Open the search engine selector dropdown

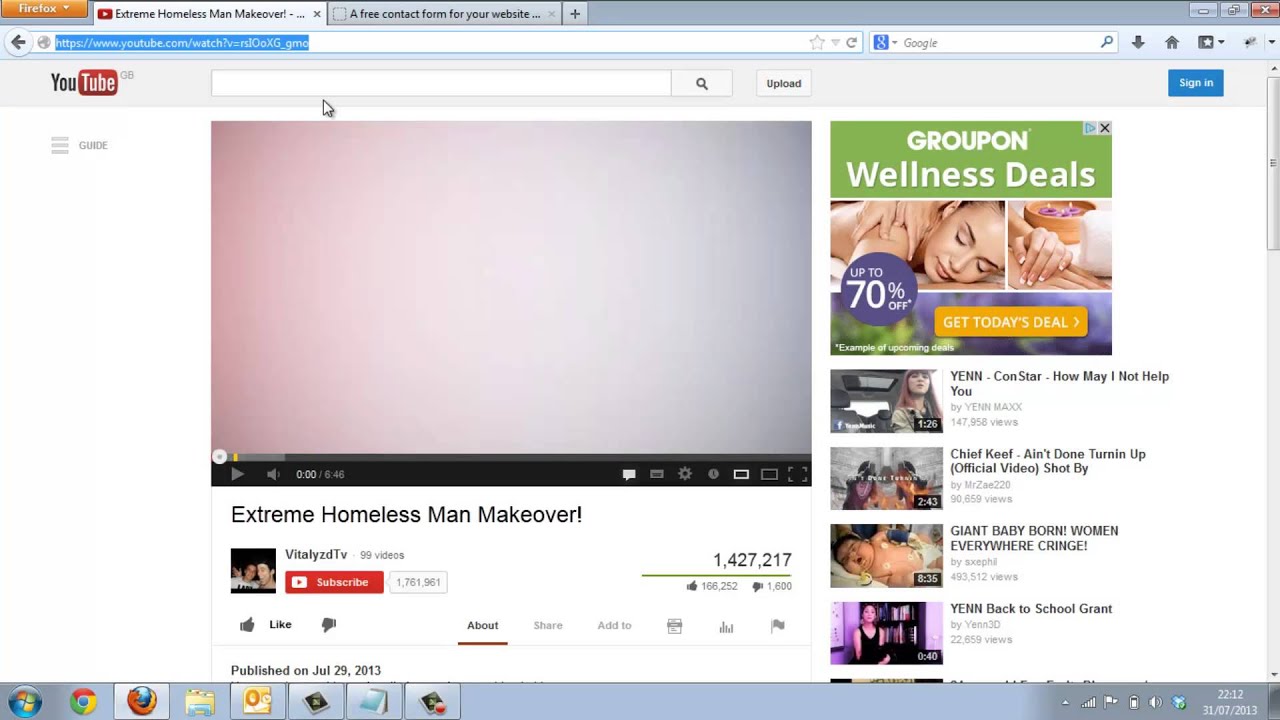point(885,43)
